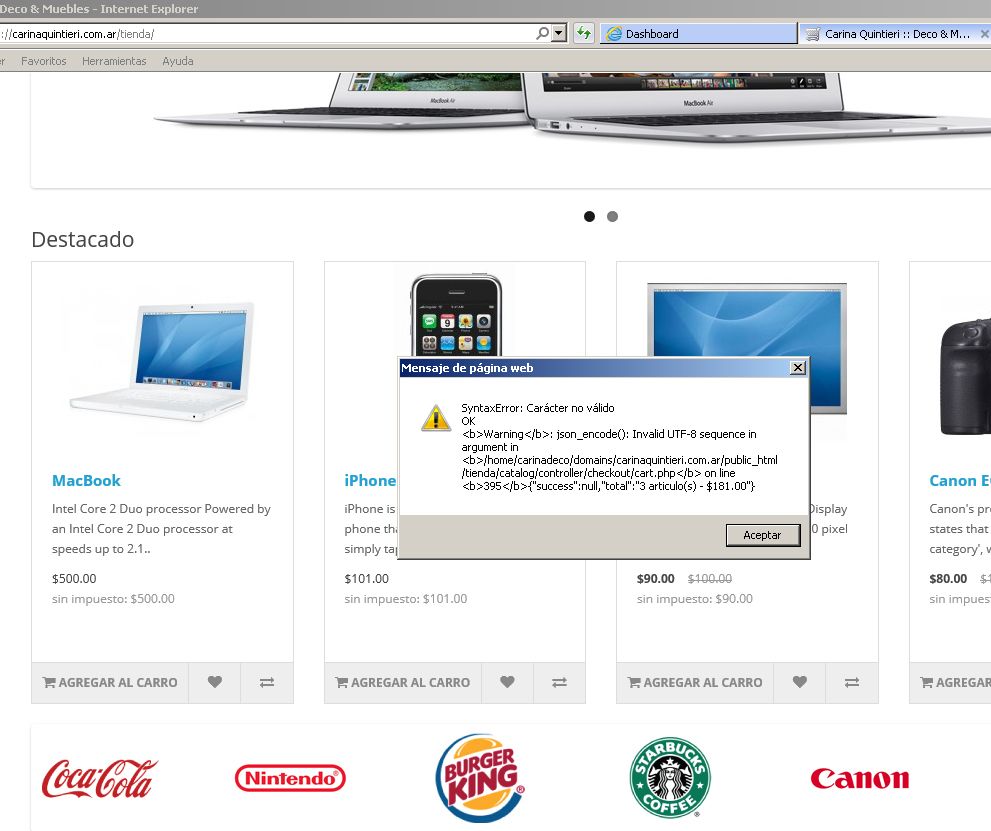This screenshot has height=831, width=991.
Task: Click in the URL address field
Action: click(265, 34)
